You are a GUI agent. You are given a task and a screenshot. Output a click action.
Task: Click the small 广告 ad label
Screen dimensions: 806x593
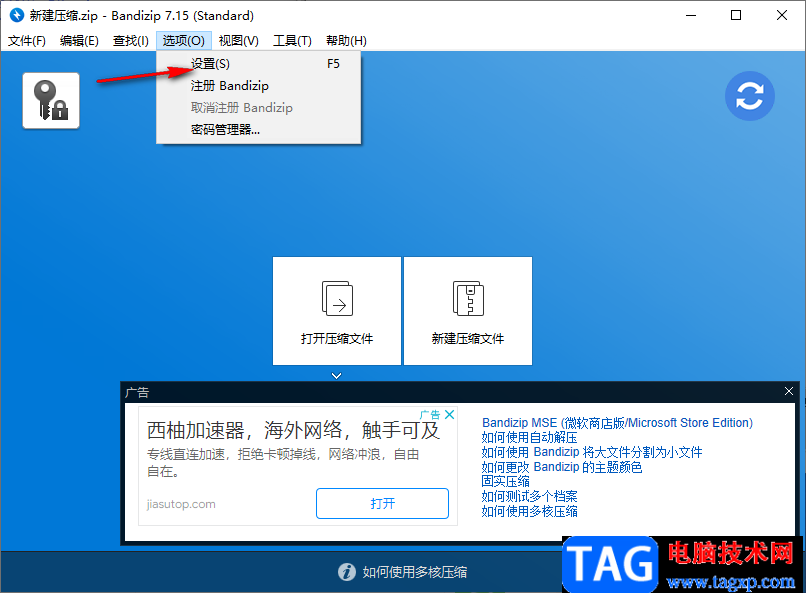tap(430, 414)
